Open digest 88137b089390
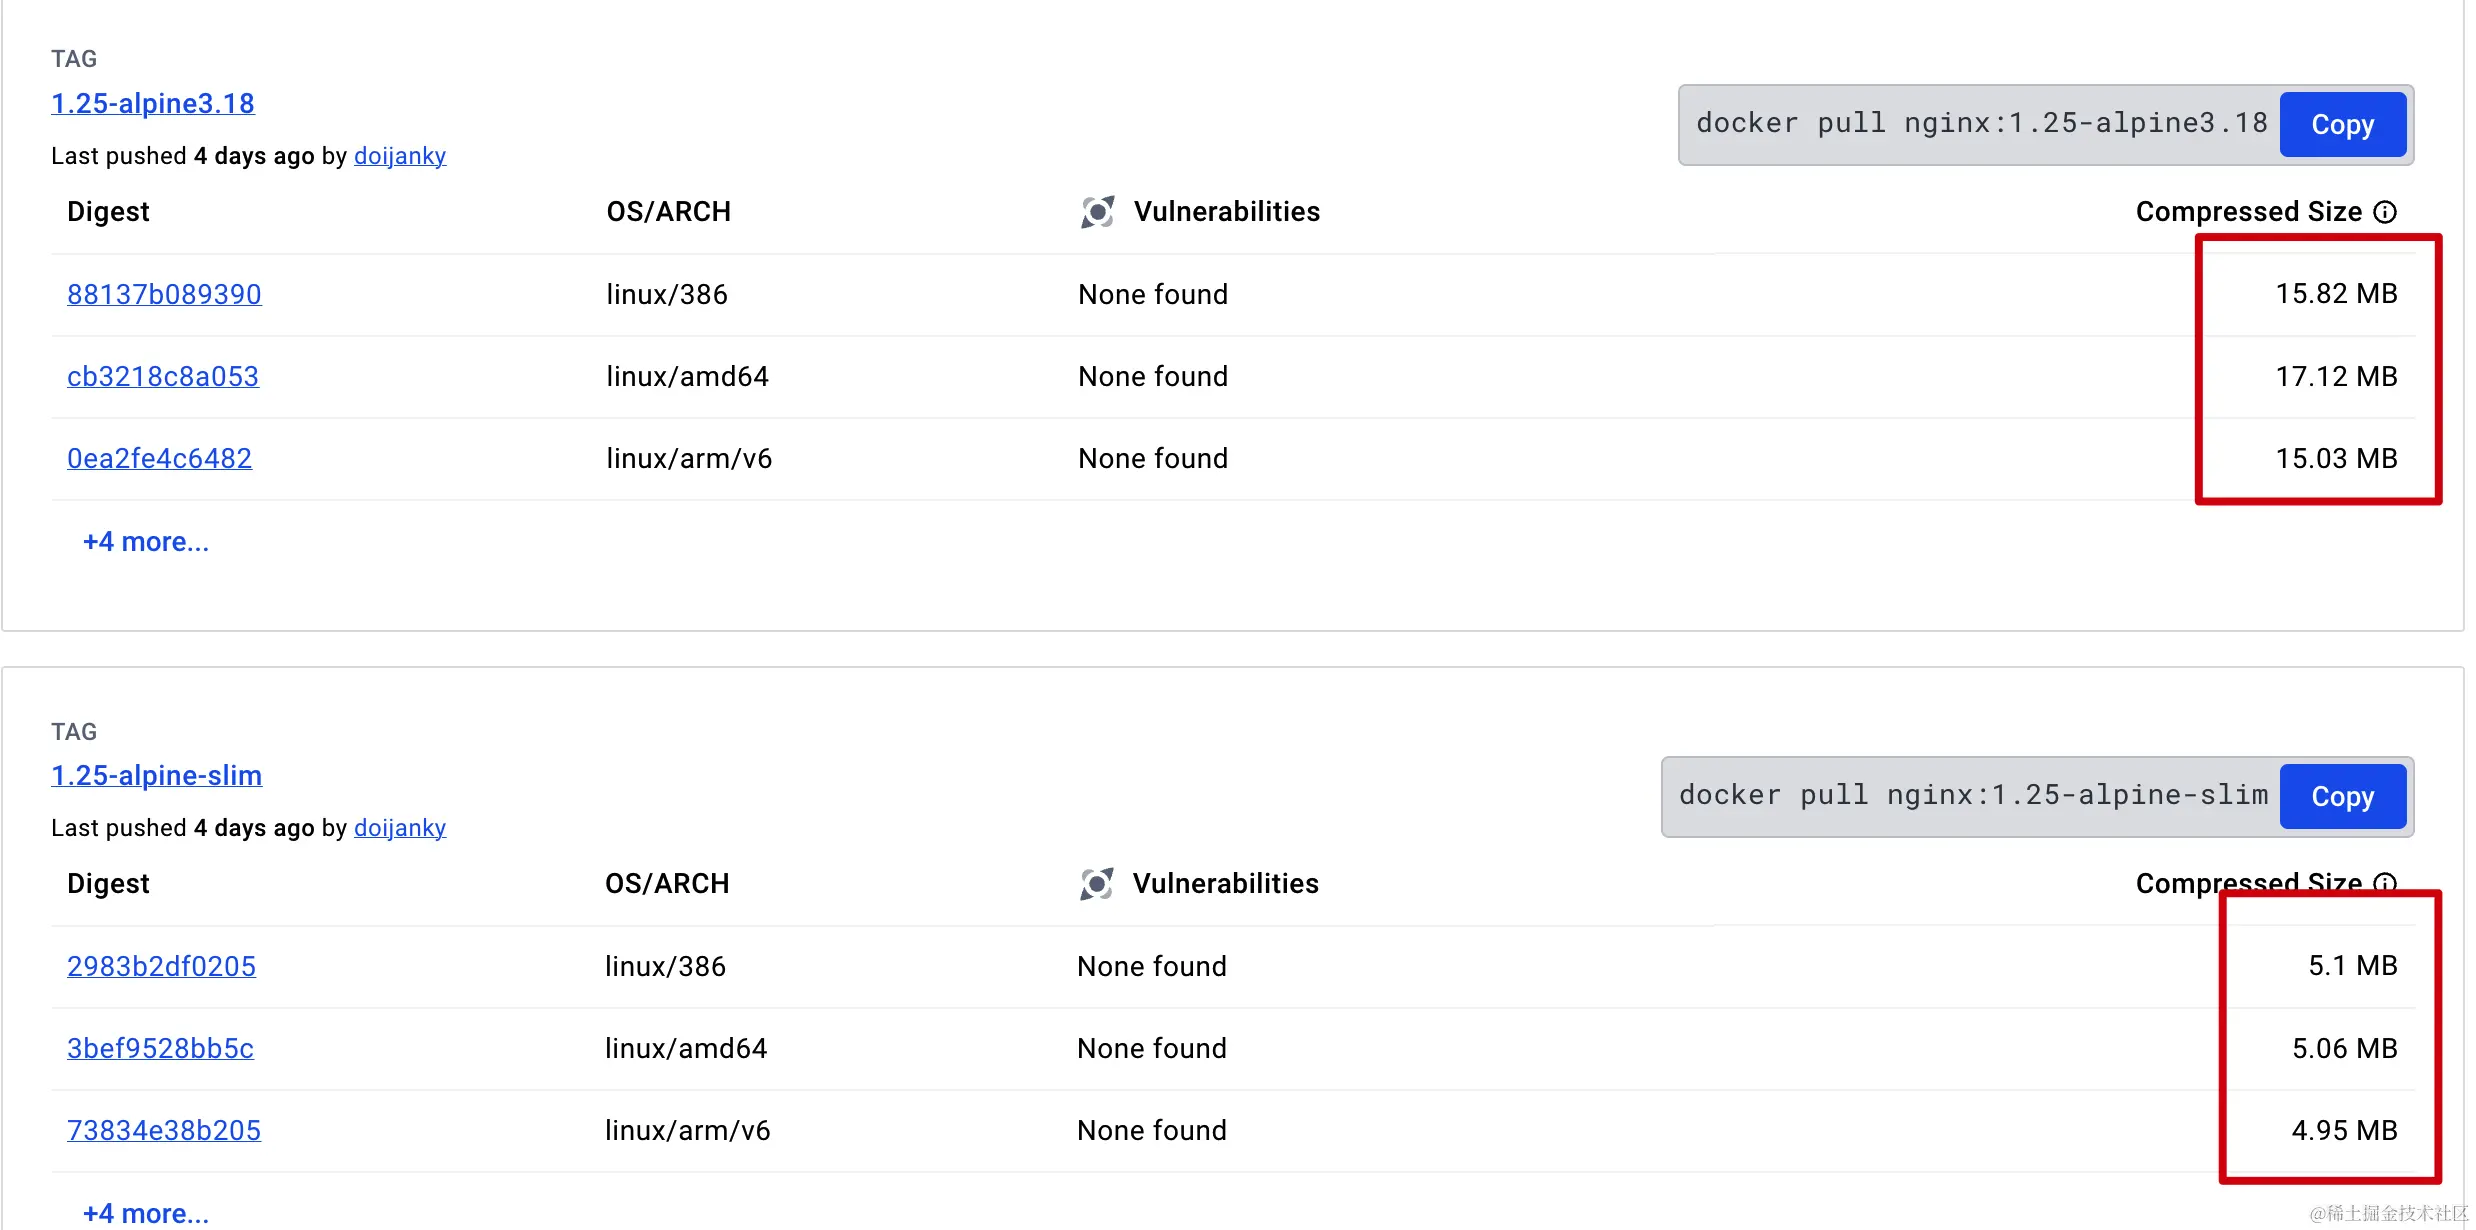The height and width of the screenshot is (1230, 2476). (164, 294)
